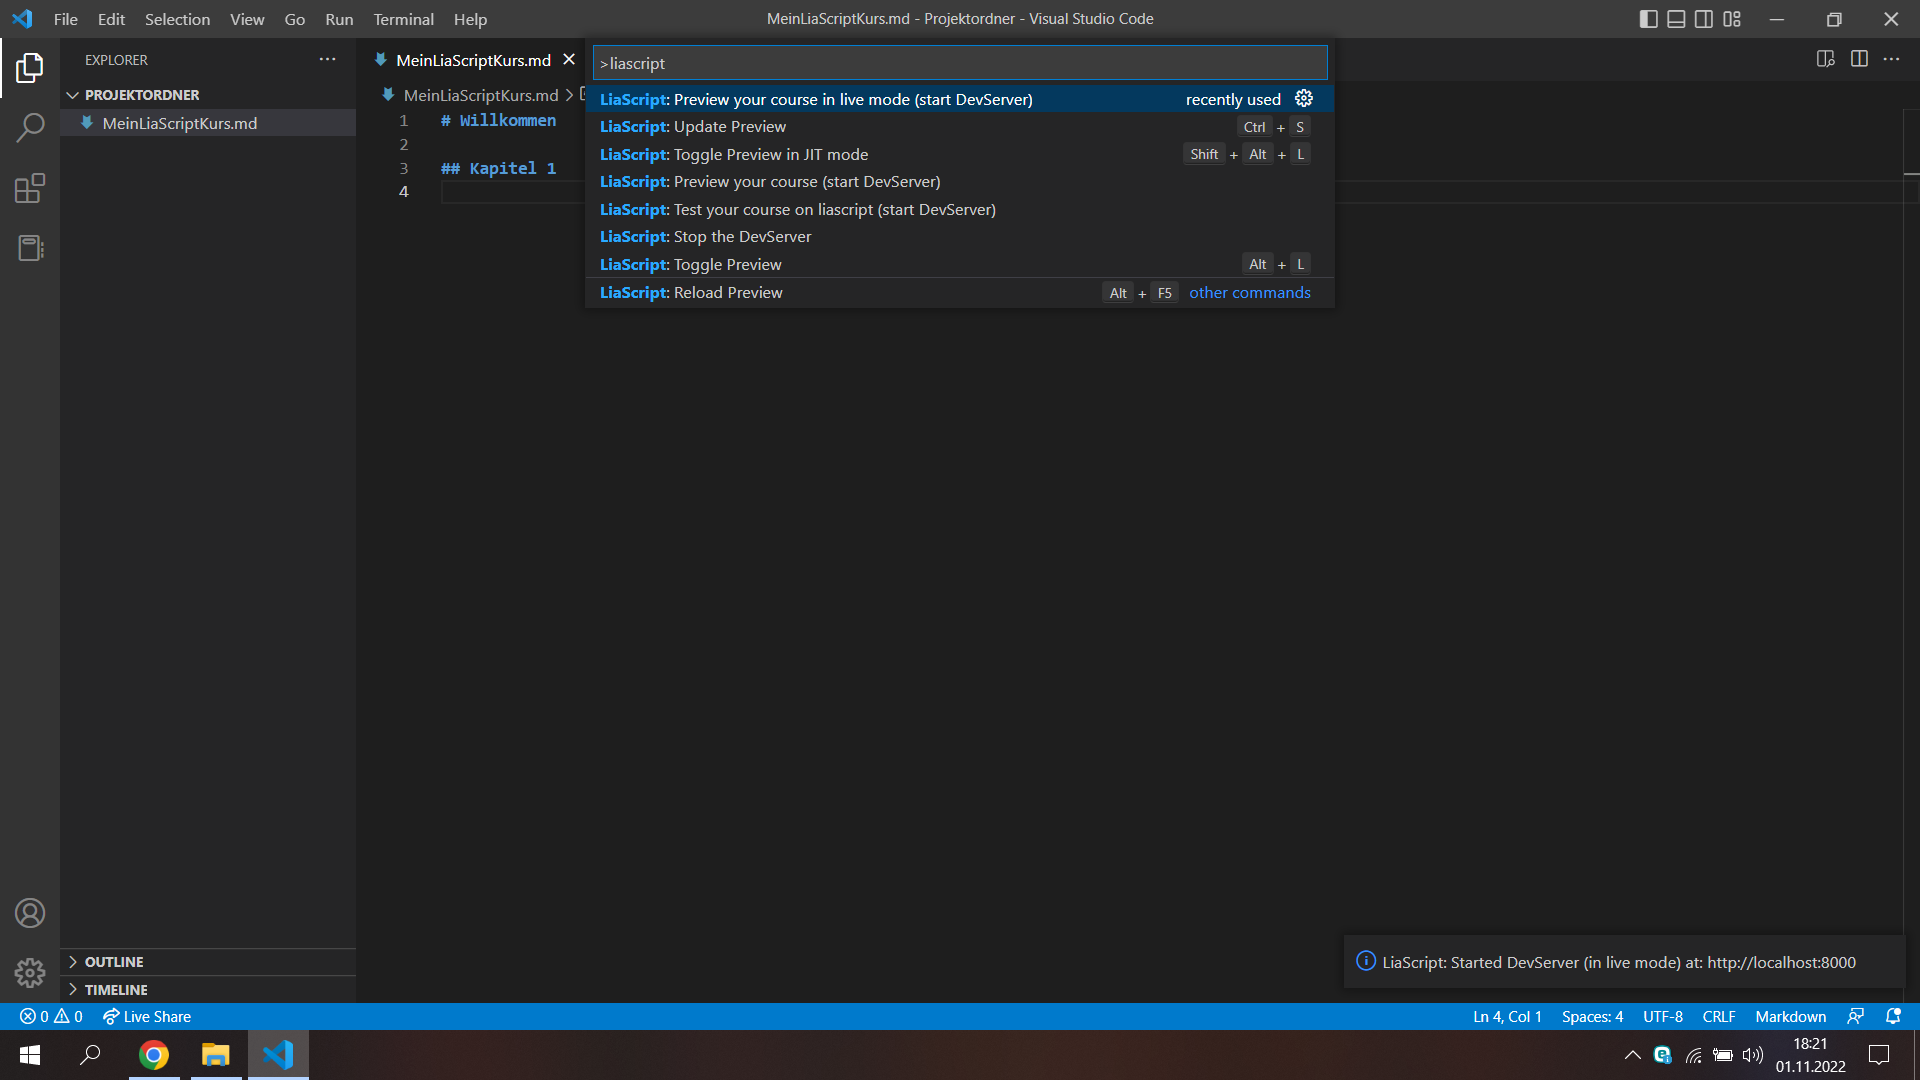The image size is (1920, 1080).
Task: Run Preview your course (start DevServer) command
Action: (x=960, y=182)
